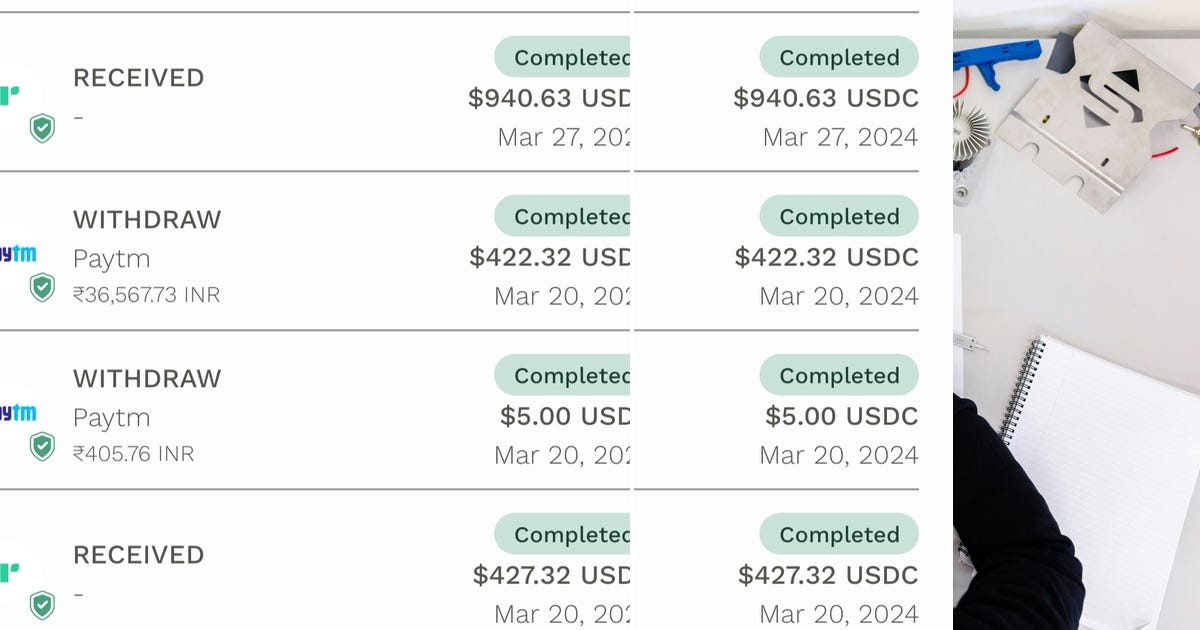Click the shield icon on the $427.32 received row

pos(42,604)
